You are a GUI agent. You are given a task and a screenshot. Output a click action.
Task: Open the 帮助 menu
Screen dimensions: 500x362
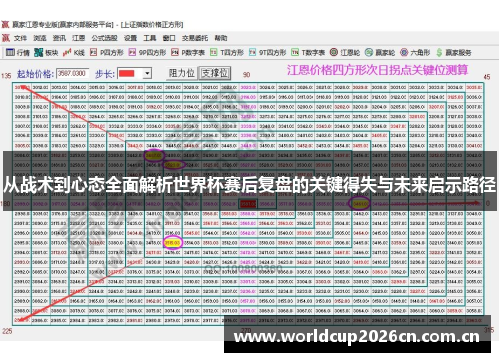click(221, 38)
